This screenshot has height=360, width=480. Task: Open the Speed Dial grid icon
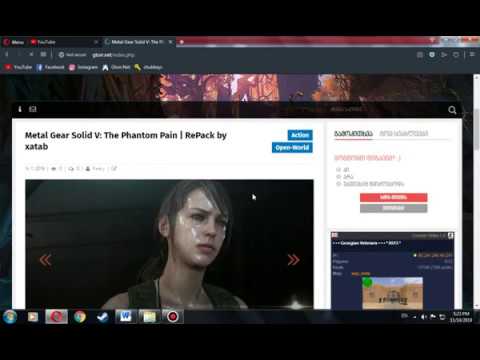coord(43,54)
